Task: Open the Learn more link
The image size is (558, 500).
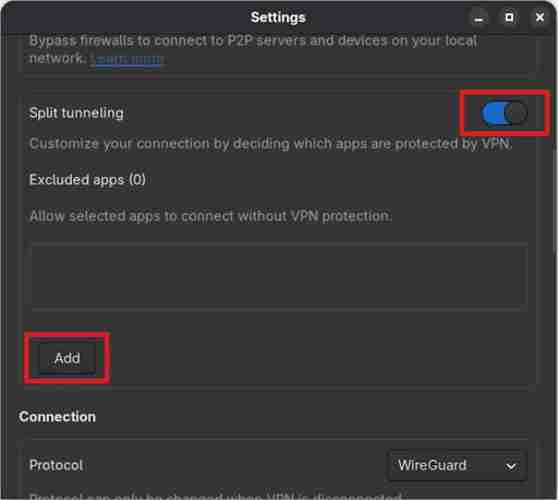Action: pos(127,59)
